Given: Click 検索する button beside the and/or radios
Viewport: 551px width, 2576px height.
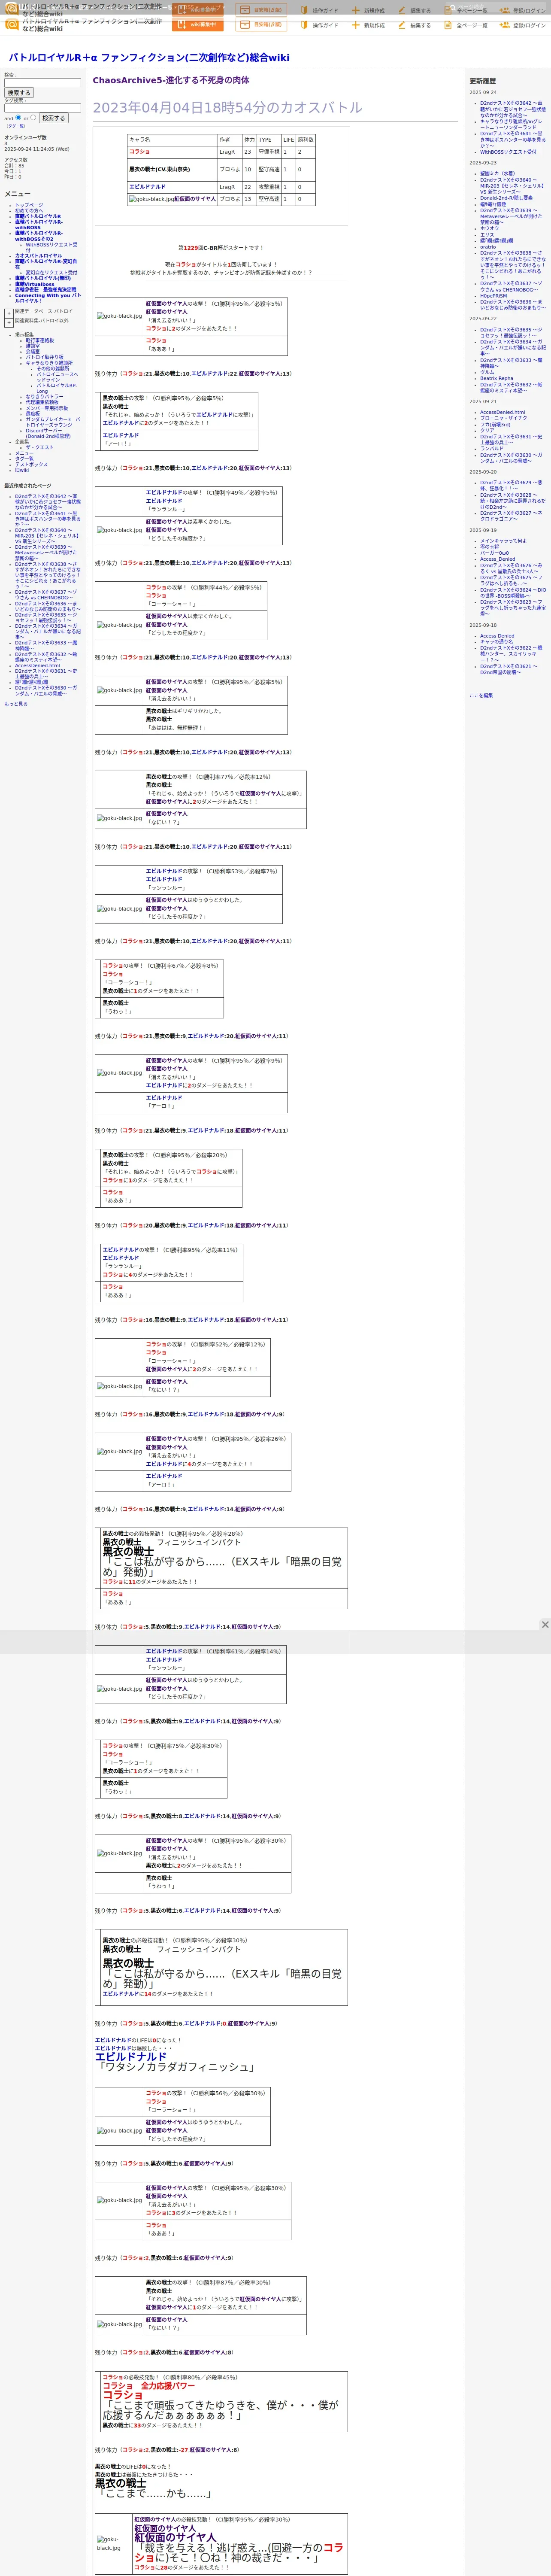Looking at the screenshot, I should [53, 118].
